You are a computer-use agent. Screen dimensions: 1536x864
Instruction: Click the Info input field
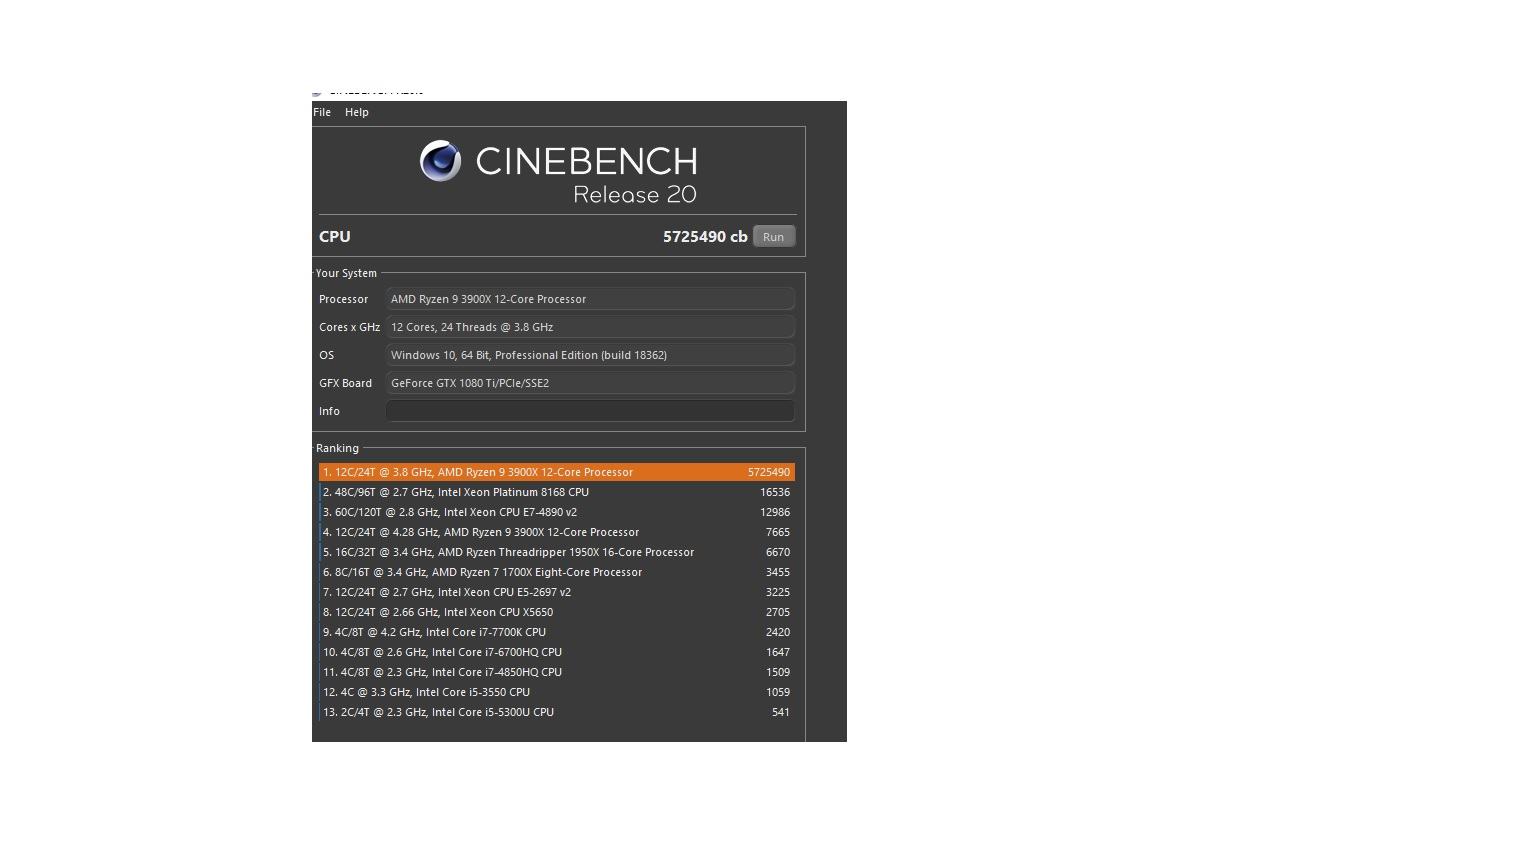(590, 411)
